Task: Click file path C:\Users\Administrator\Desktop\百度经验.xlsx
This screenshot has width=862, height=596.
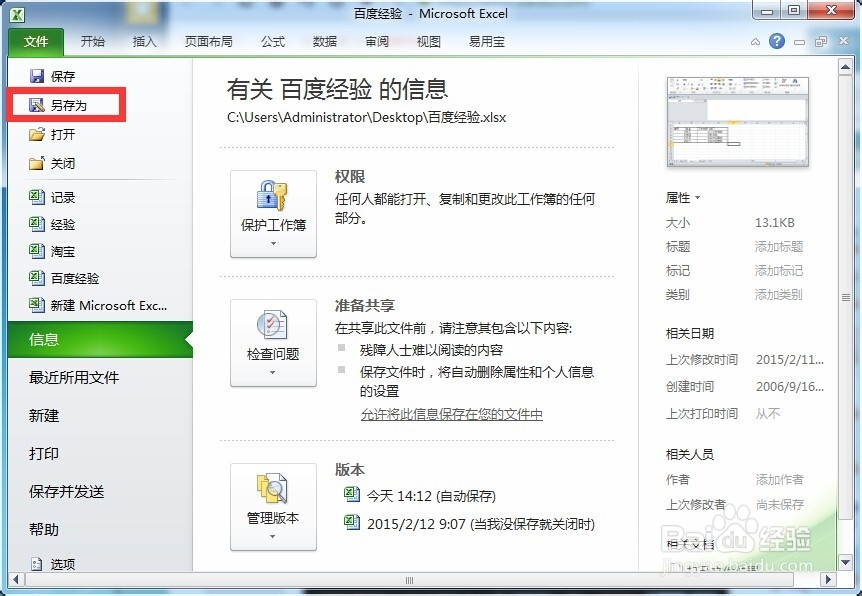Action: click(x=367, y=117)
